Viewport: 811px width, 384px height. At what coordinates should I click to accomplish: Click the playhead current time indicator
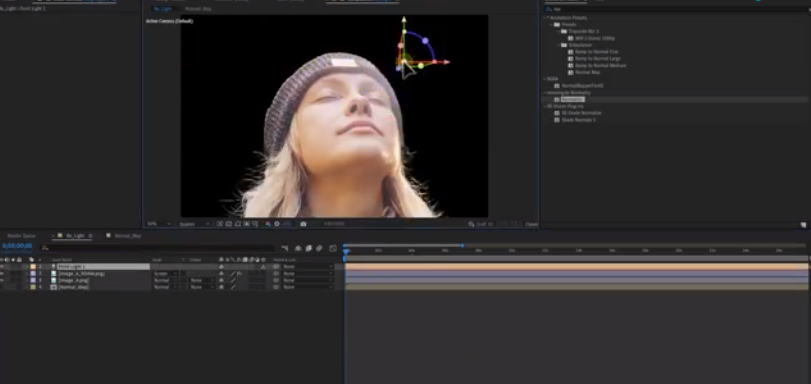(346, 251)
